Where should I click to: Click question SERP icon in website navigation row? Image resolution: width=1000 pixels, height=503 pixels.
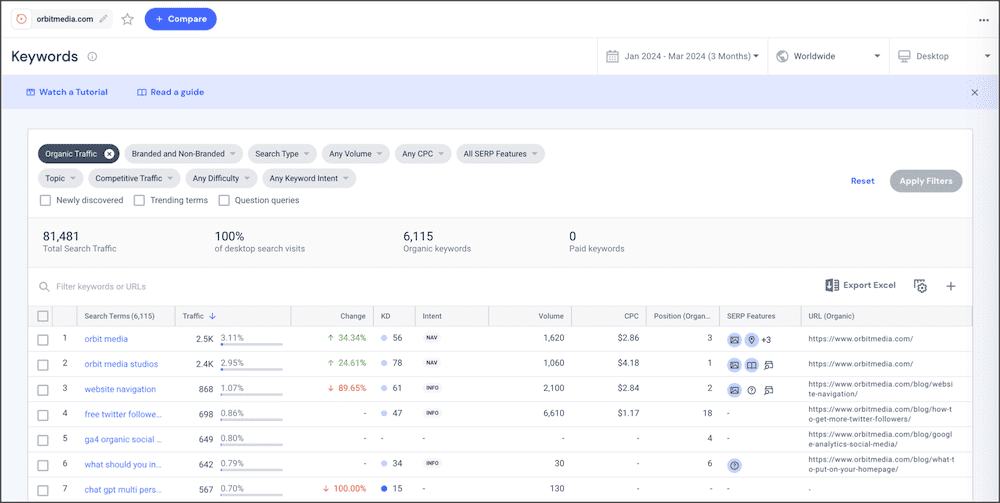[752, 390]
